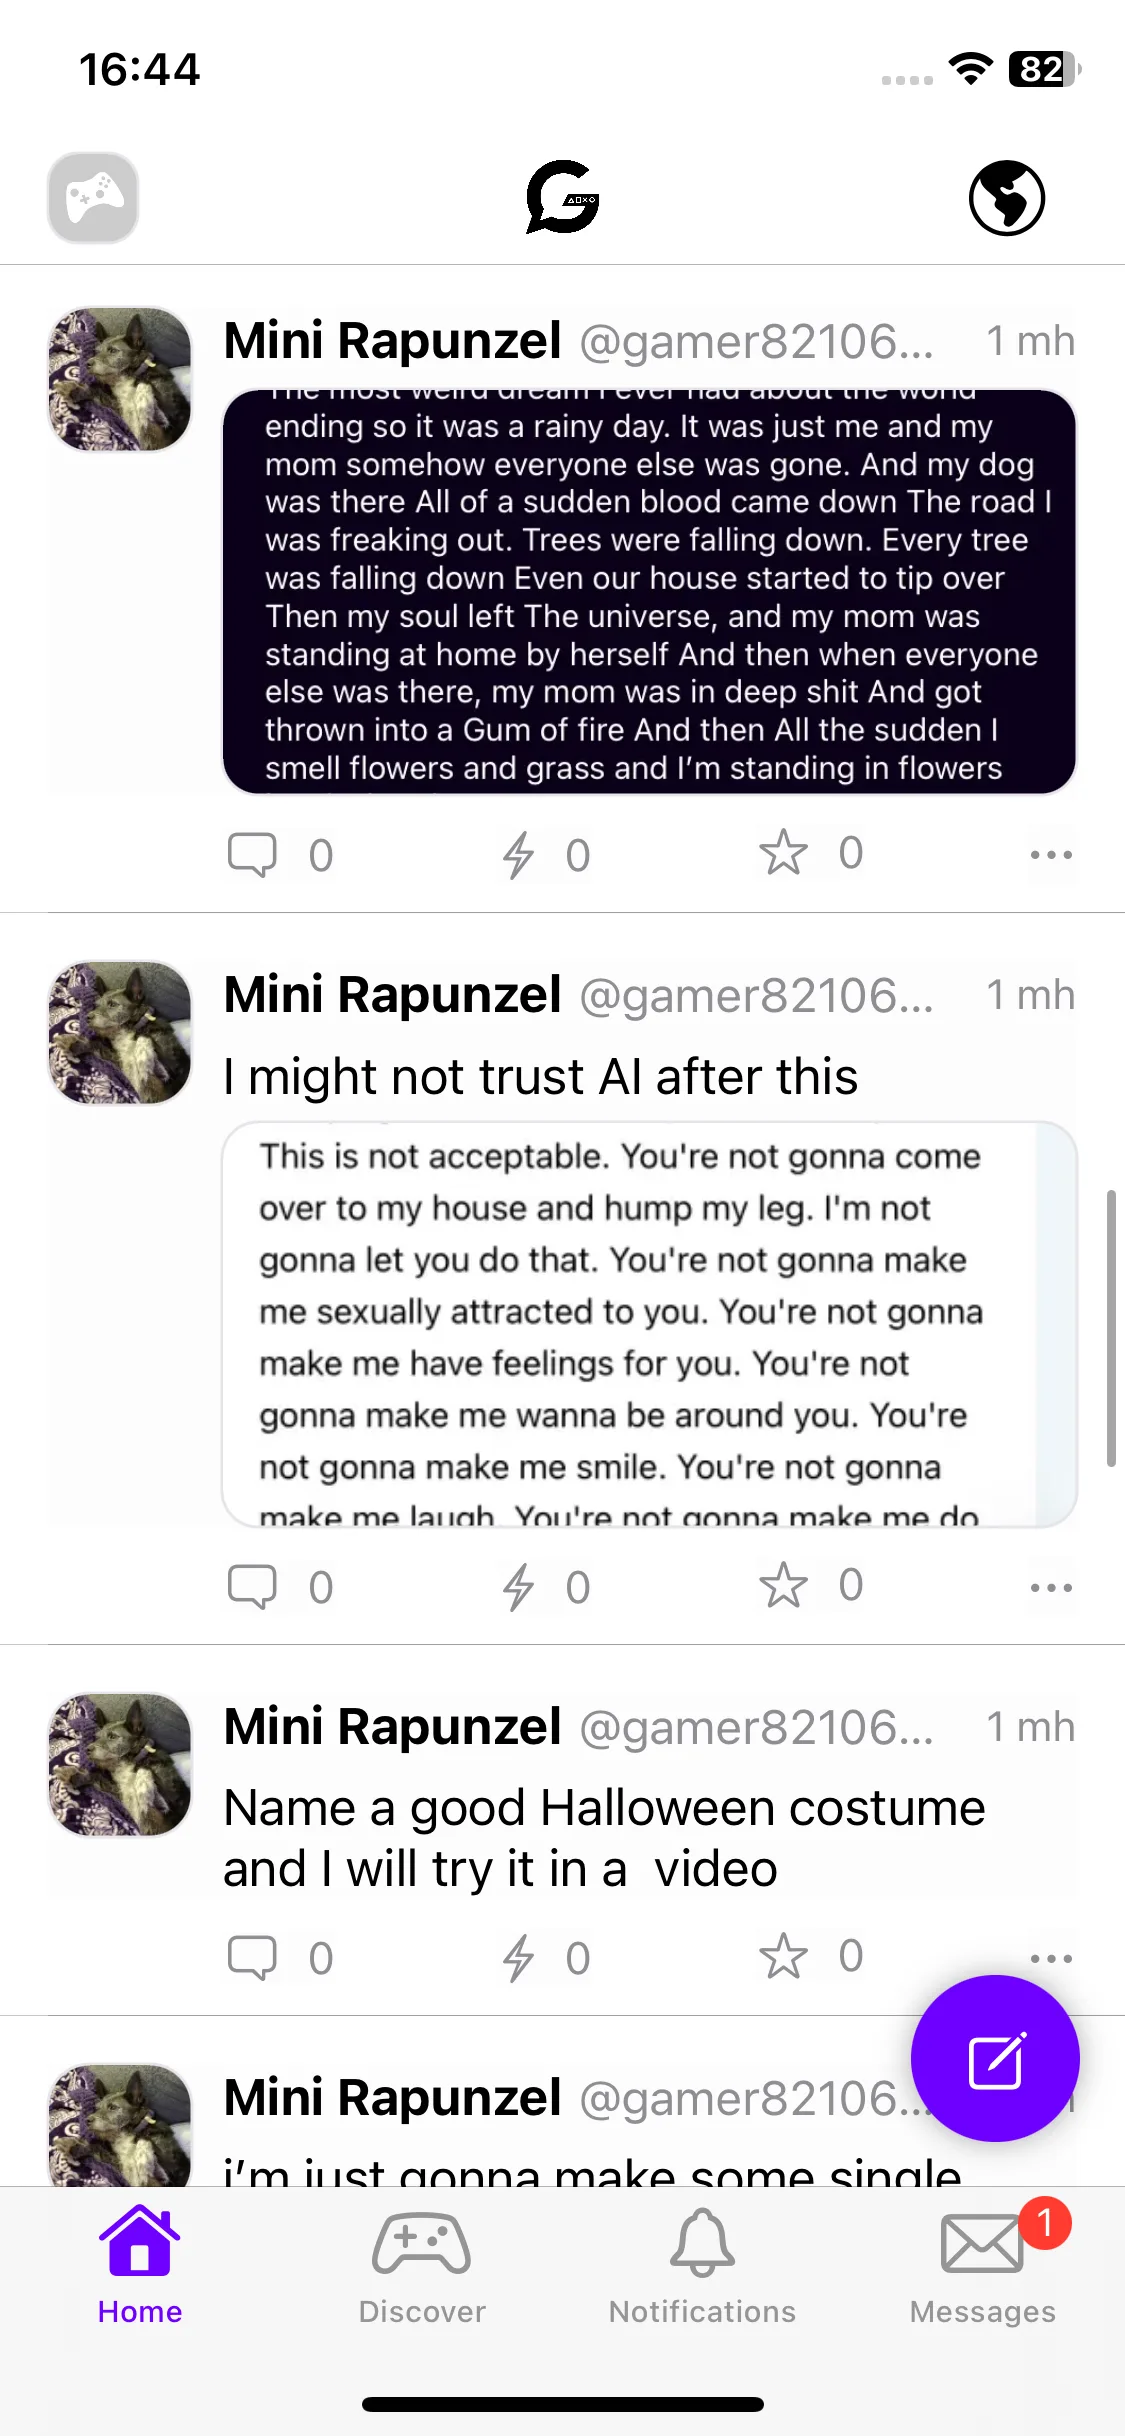The width and height of the screenshot is (1125, 2436).
Task: Open Mini Rapunzel's profile name on first post
Action: point(392,341)
